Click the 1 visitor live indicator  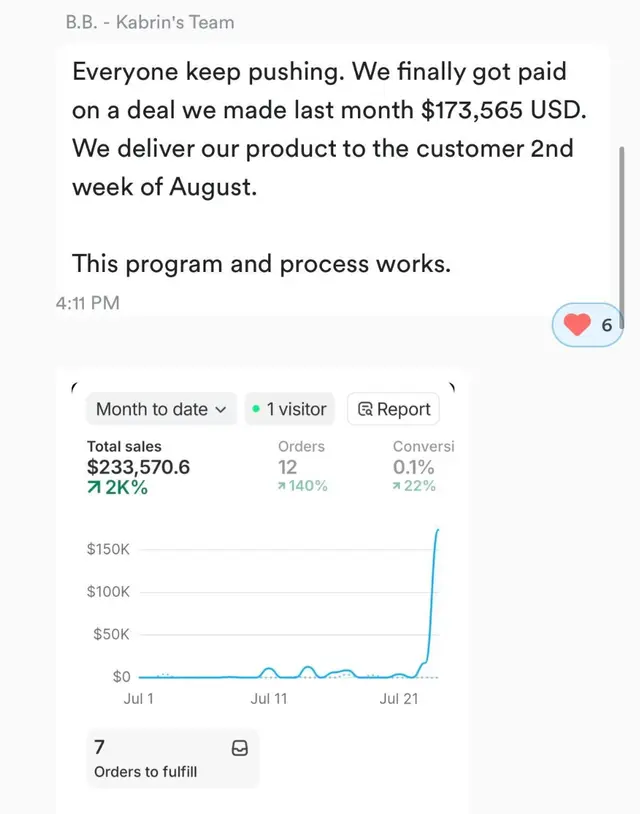[x=289, y=409]
